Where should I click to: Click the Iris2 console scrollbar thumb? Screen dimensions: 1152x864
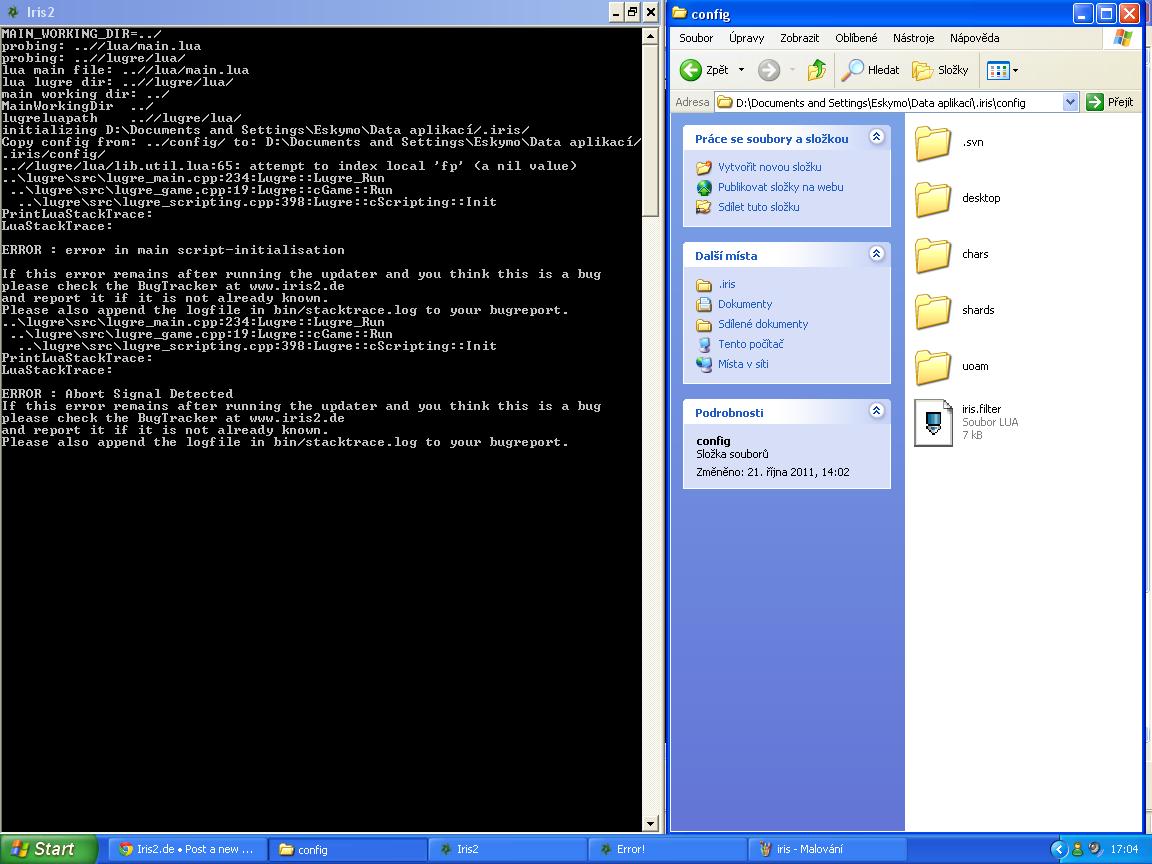[x=650, y=130]
